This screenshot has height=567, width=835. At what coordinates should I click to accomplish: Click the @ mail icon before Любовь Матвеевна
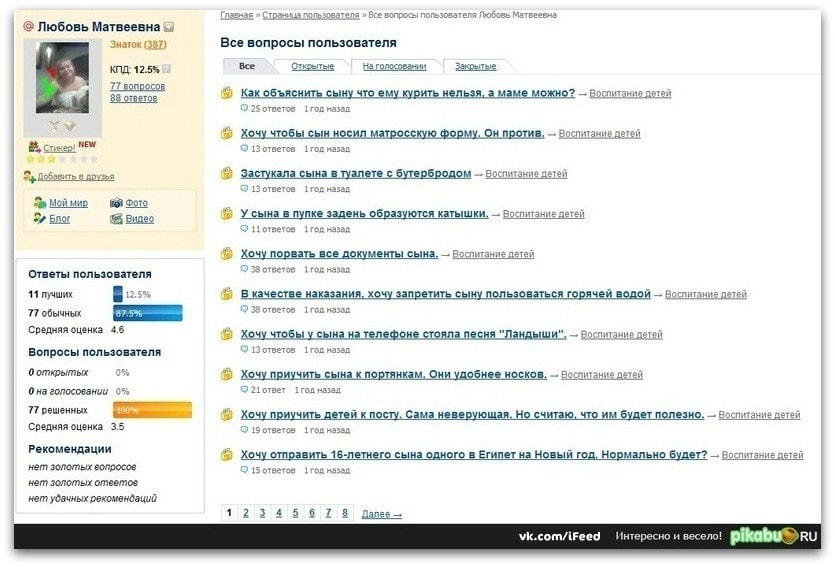pyautogui.click(x=29, y=26)
